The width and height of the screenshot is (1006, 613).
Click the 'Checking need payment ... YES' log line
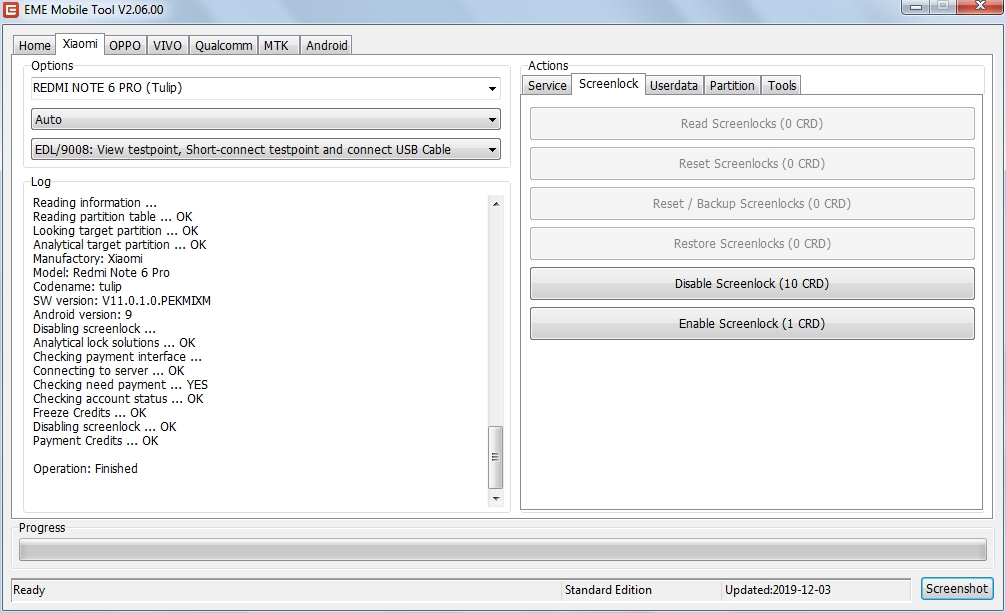coord(121,384)
